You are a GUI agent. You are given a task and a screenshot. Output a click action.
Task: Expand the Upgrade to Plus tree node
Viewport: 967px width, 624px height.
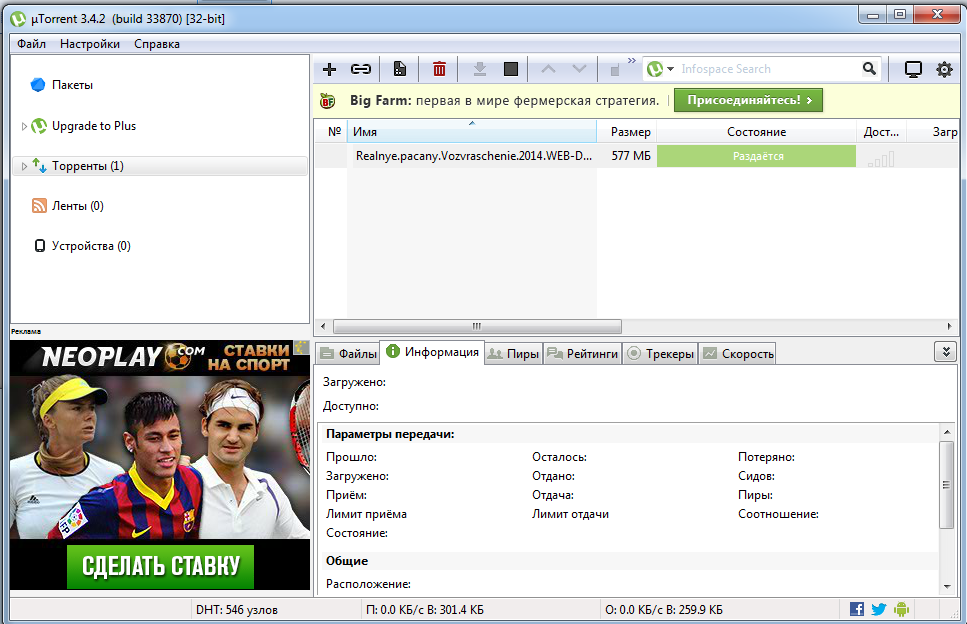[x=24, y=126]
